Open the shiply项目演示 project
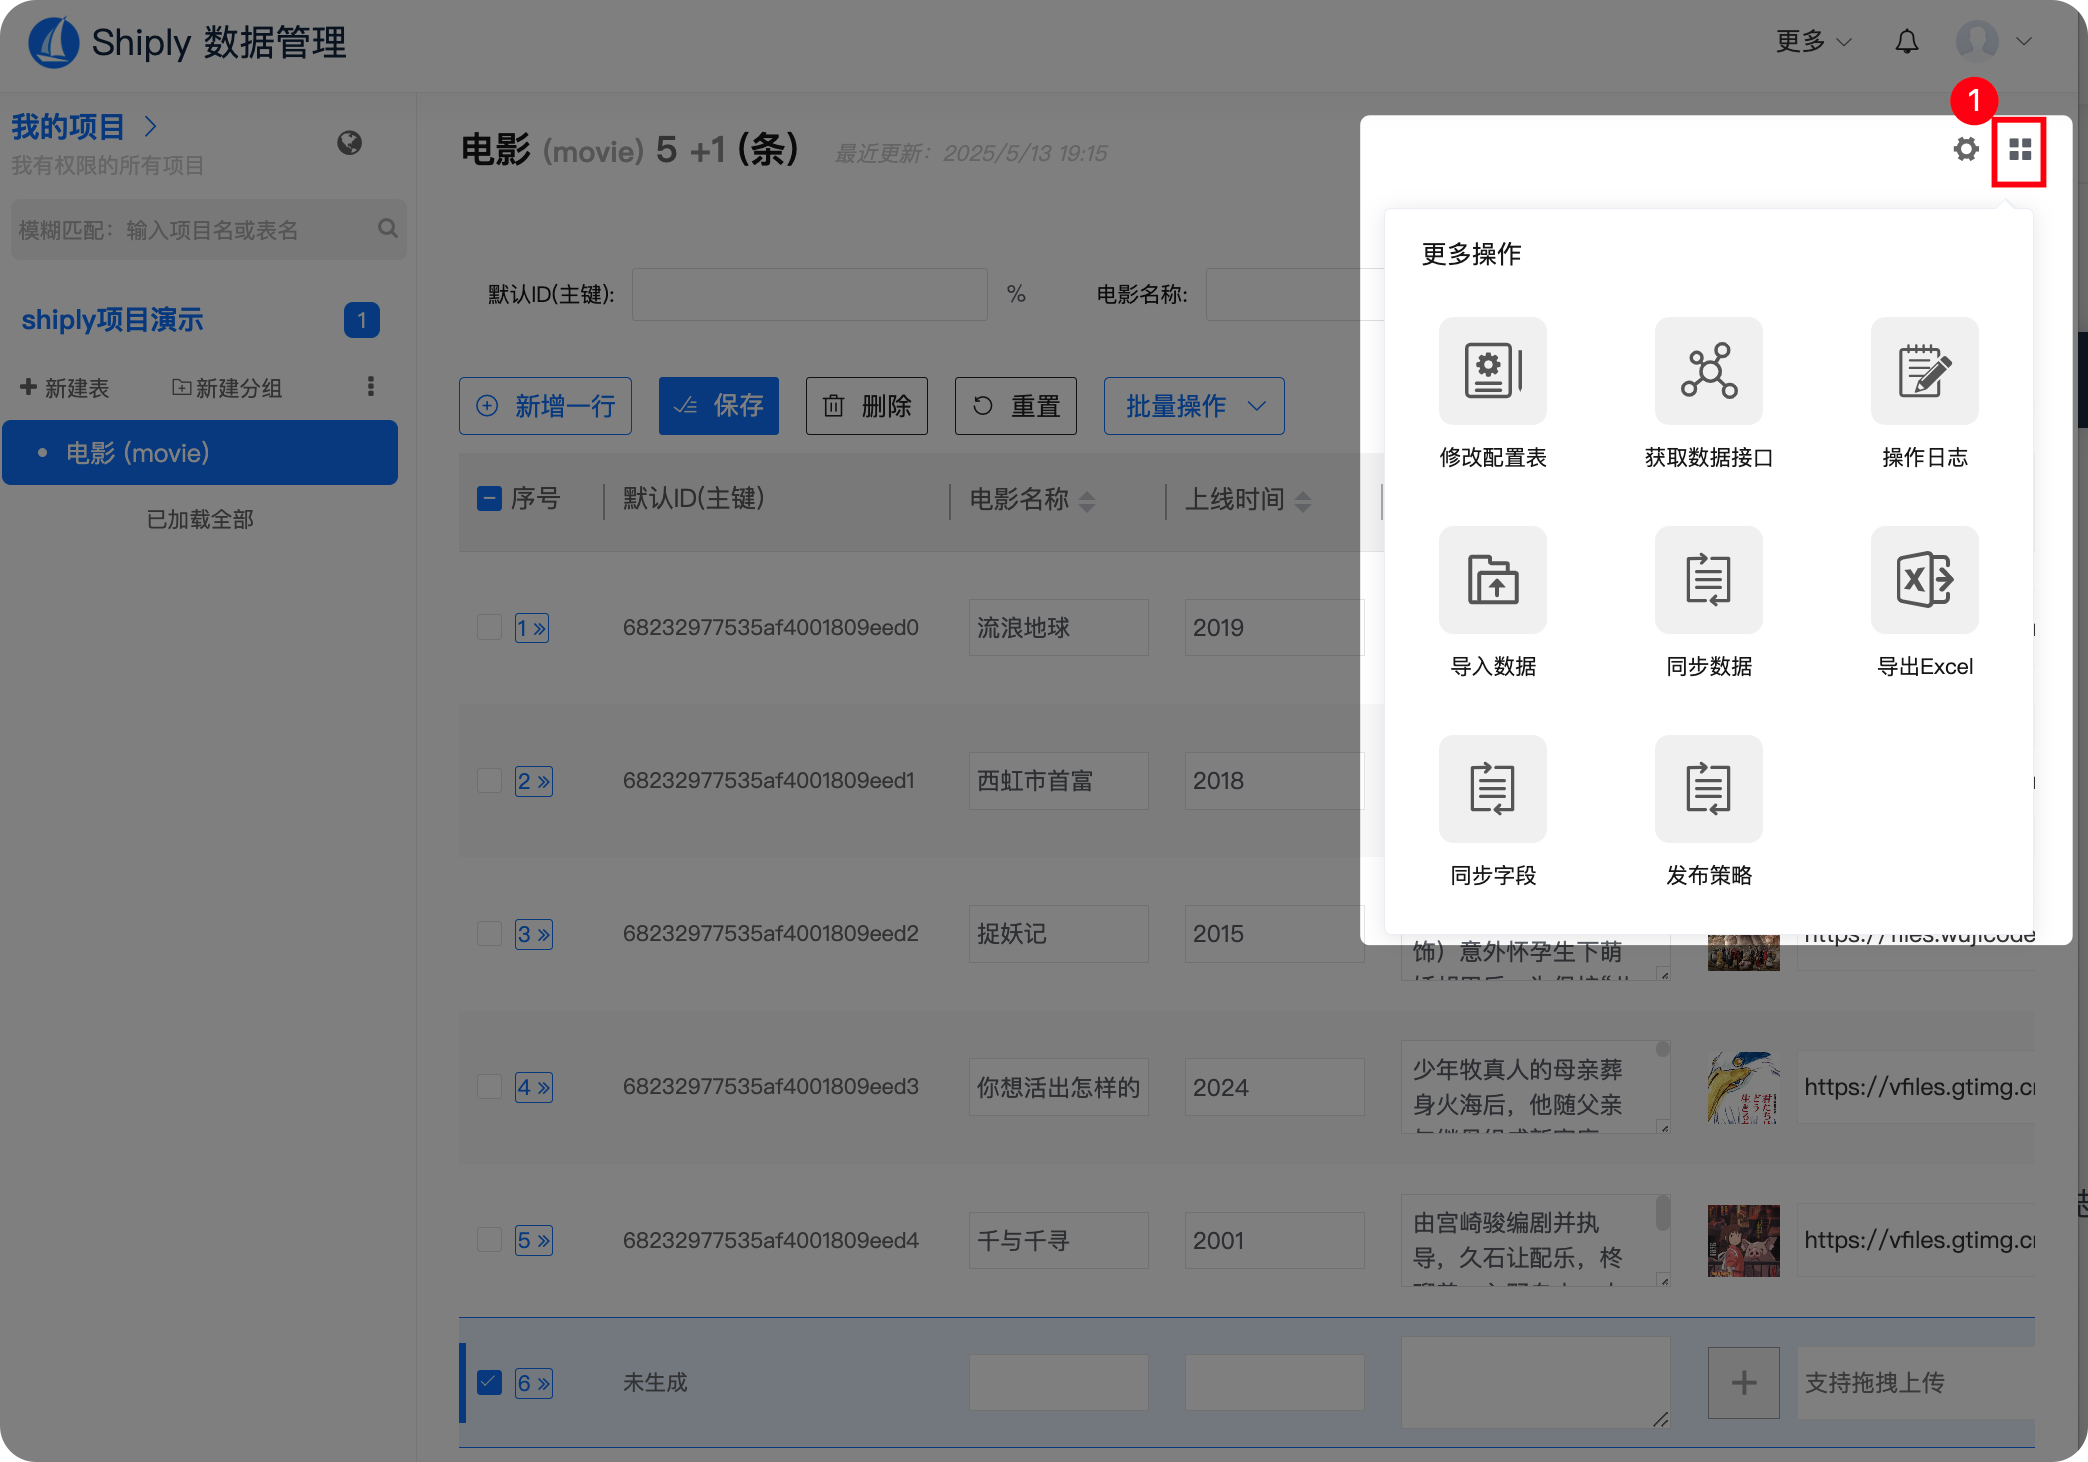 click(112, 320)
